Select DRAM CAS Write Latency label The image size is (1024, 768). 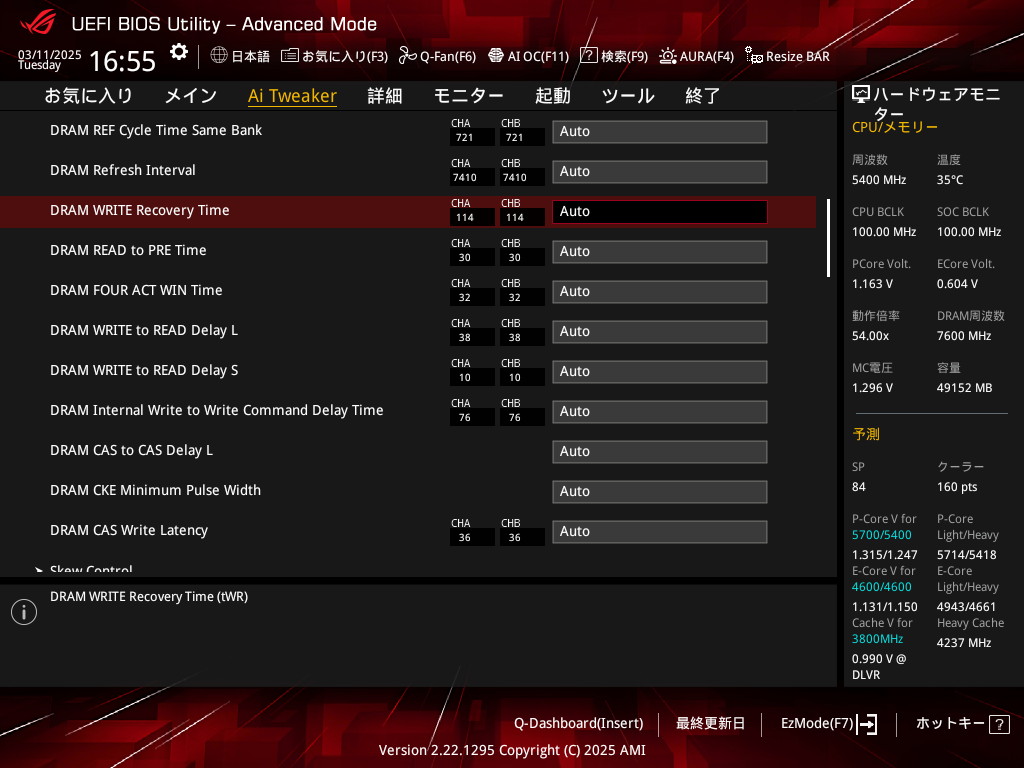[x=129, y=530]
